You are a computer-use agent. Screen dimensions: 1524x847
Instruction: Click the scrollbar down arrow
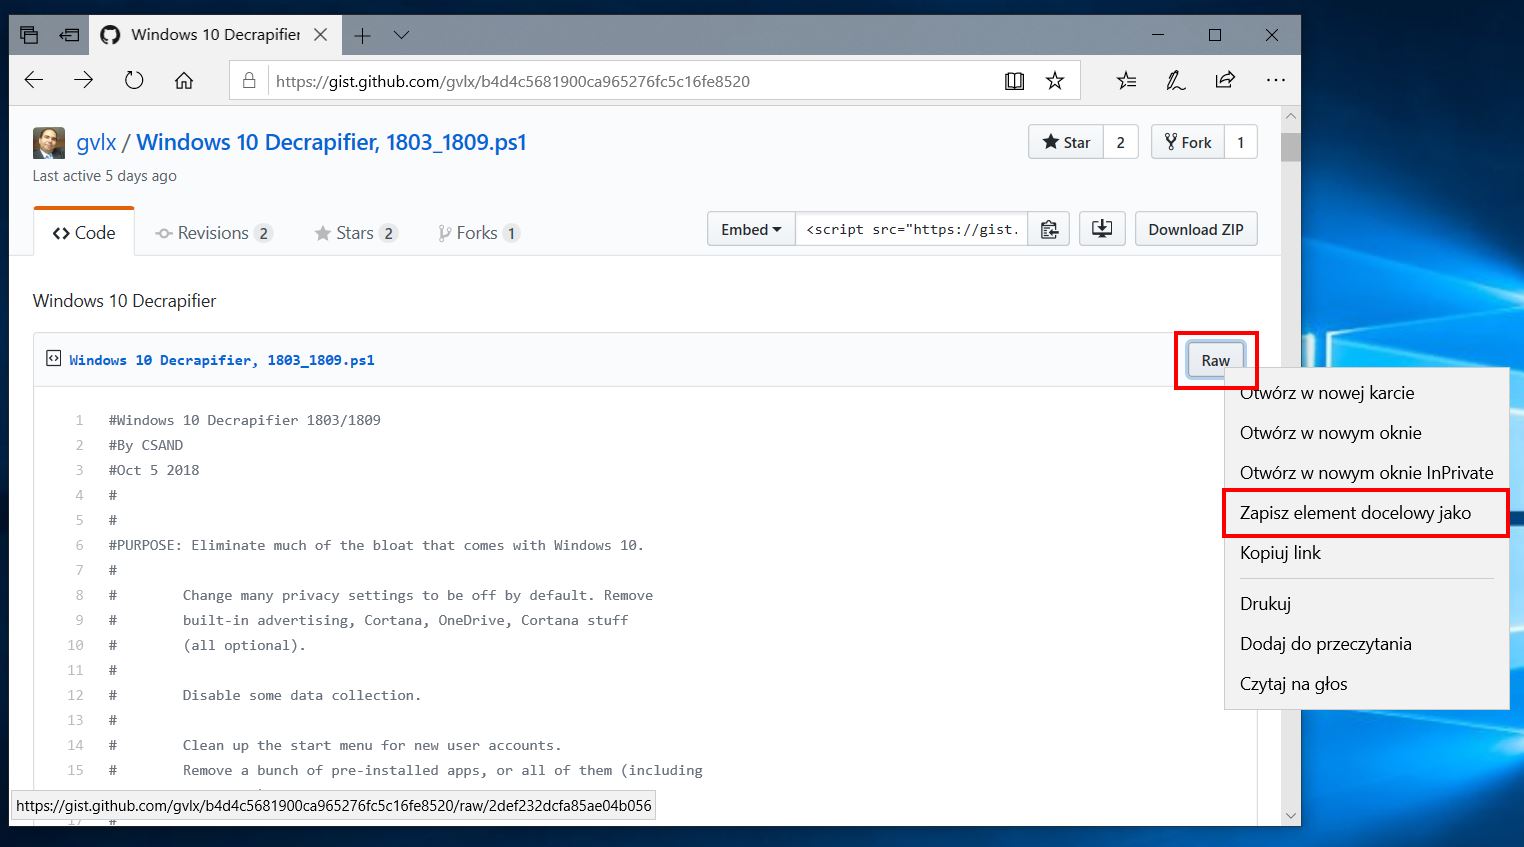coord(1291,815)
